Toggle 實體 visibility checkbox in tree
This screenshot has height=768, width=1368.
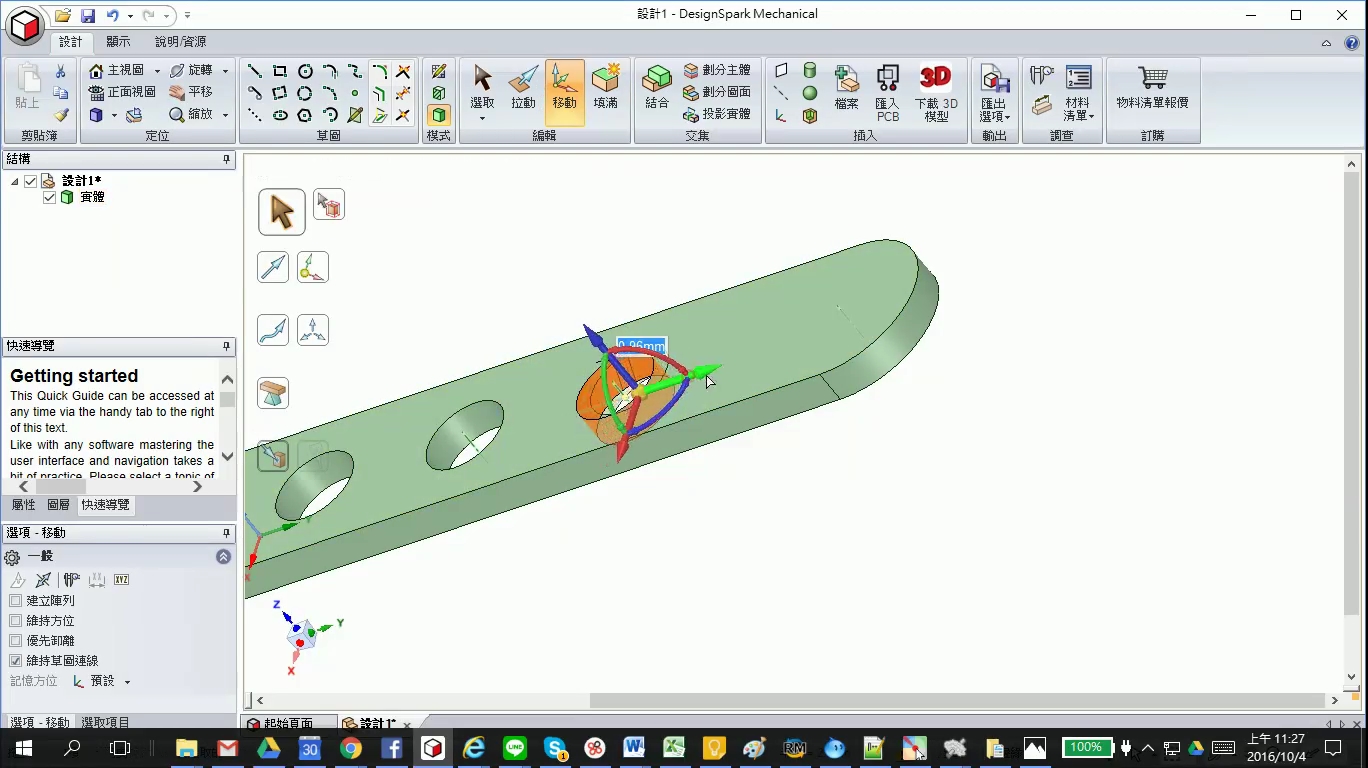click(49, 197)
